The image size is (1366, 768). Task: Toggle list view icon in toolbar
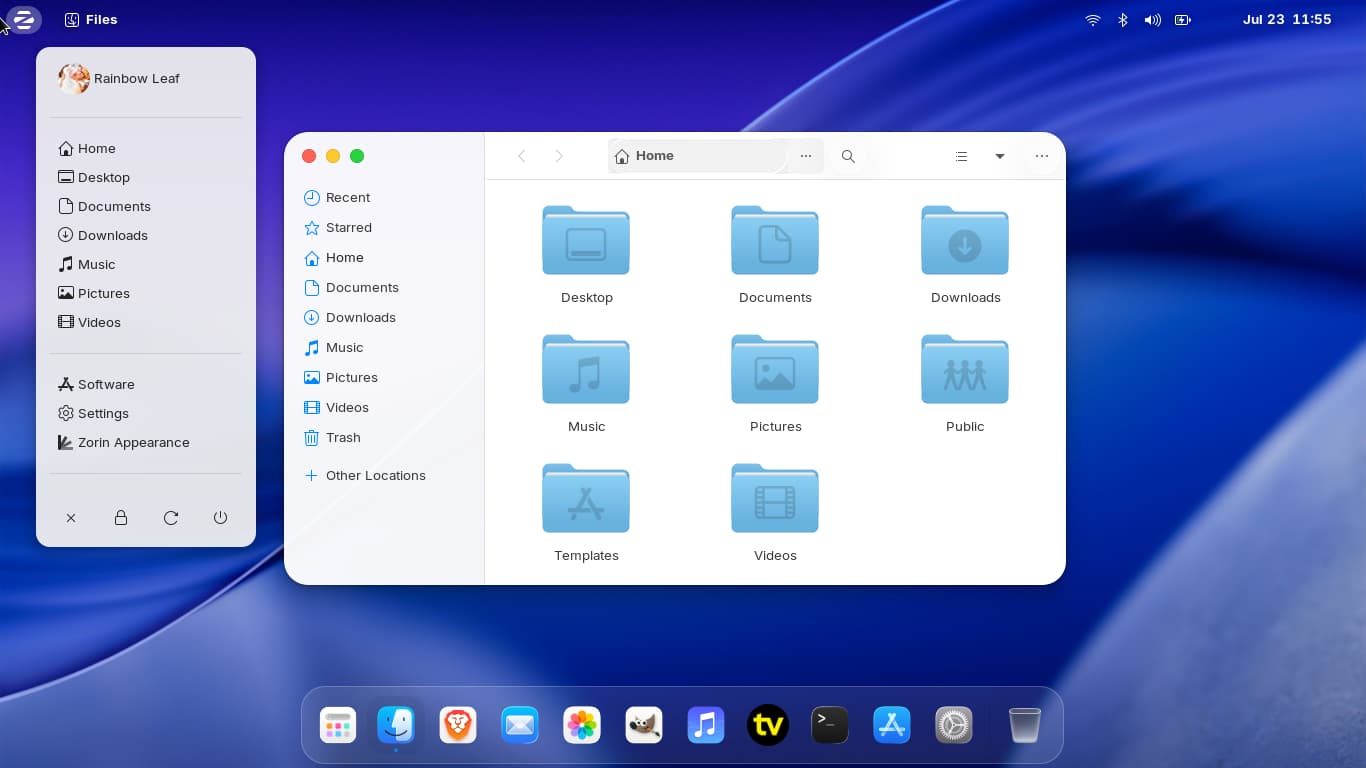click(961, 156)
